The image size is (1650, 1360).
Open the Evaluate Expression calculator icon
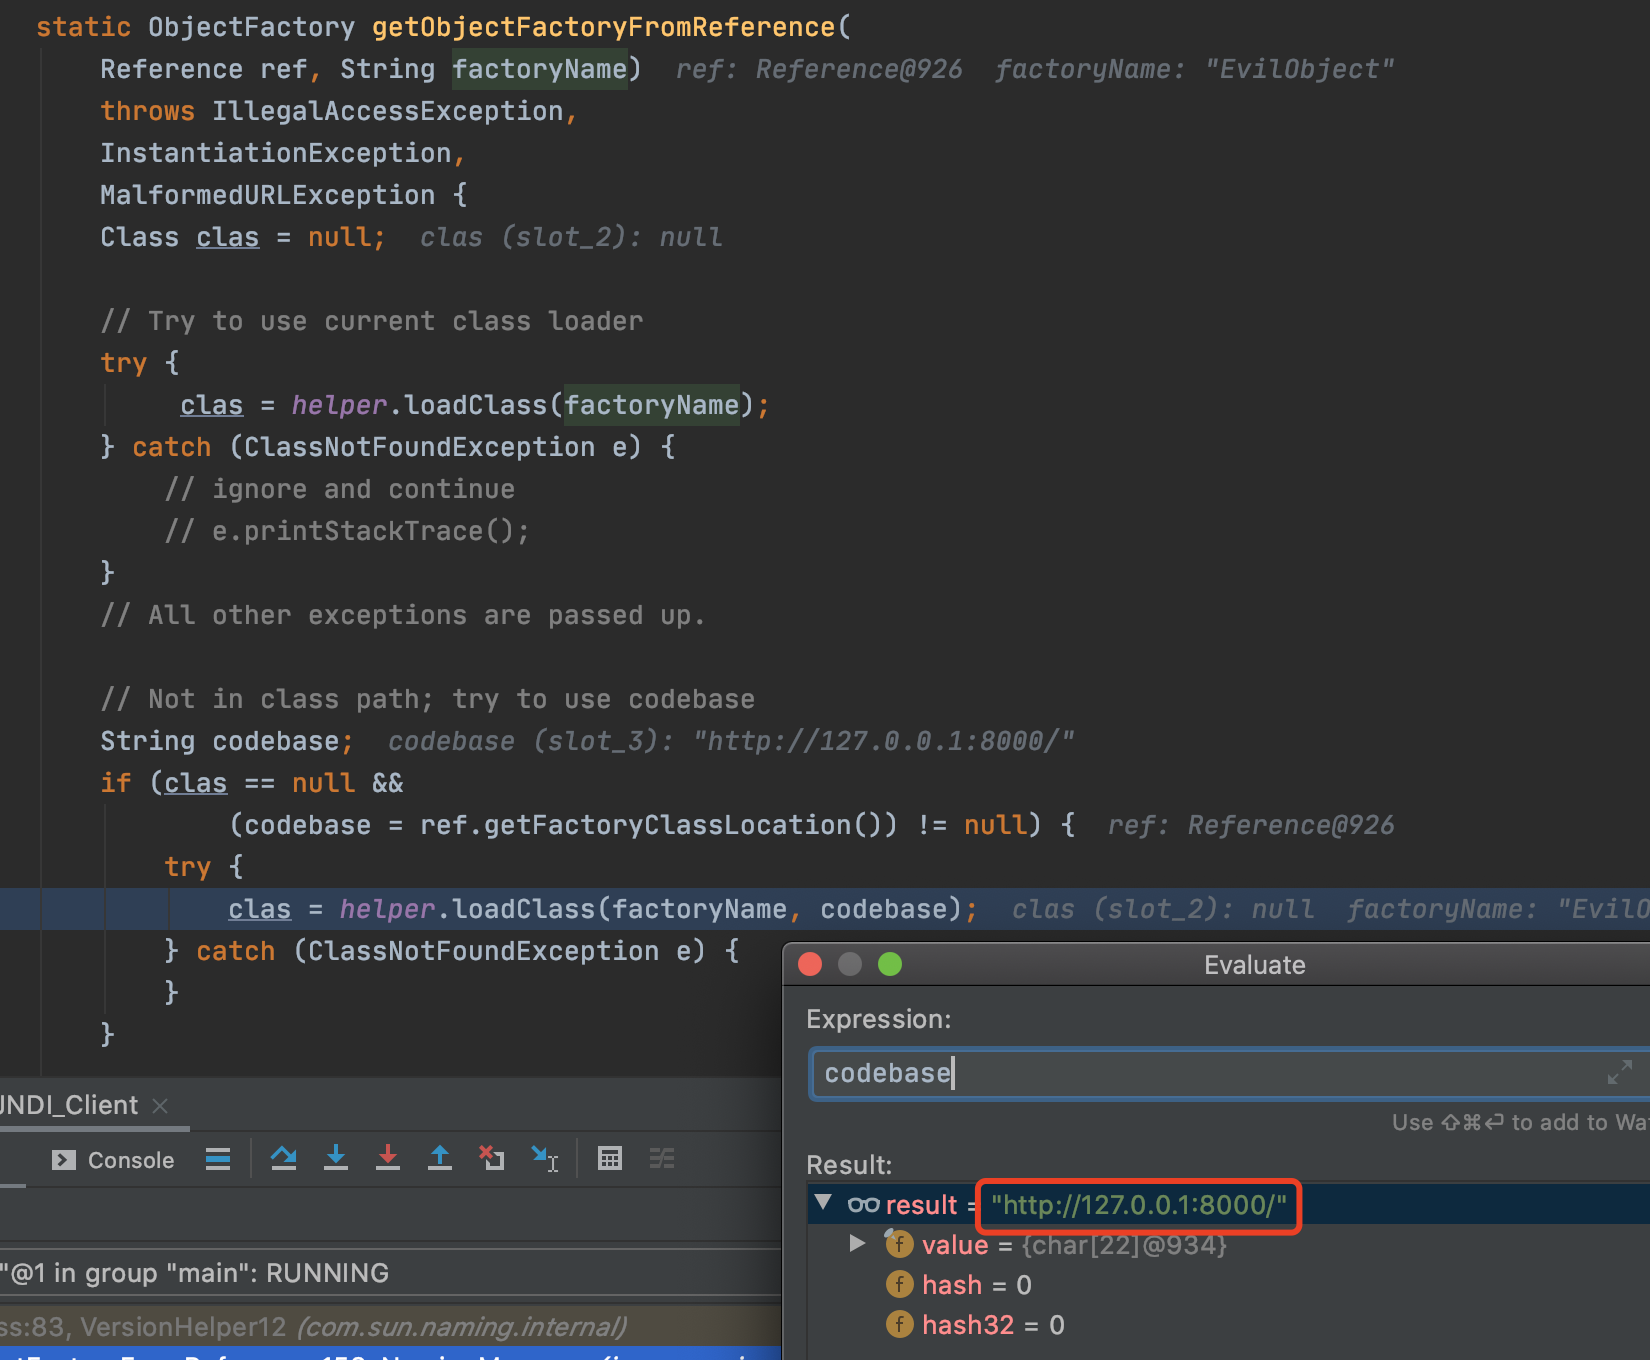(x=610, y=1159)
